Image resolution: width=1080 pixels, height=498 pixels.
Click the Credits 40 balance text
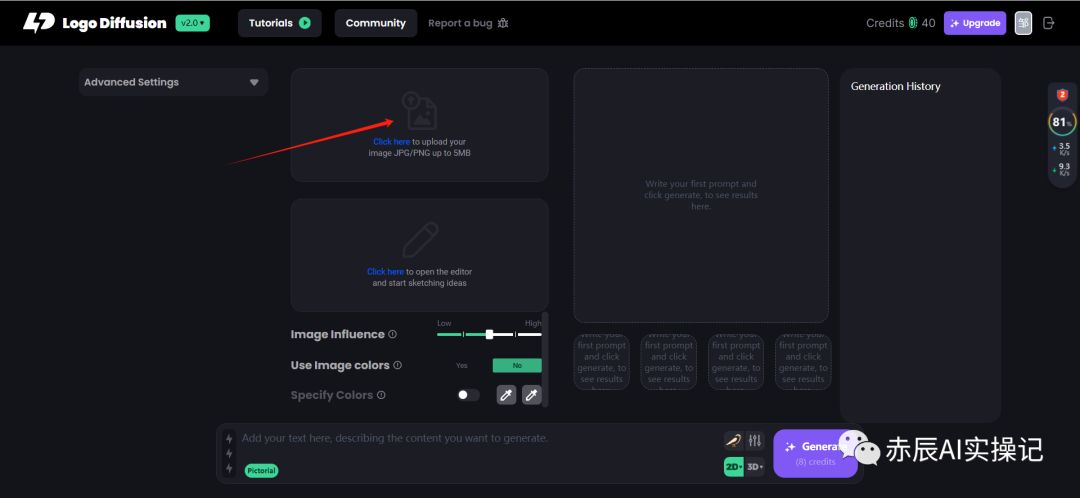pos(901,23)
